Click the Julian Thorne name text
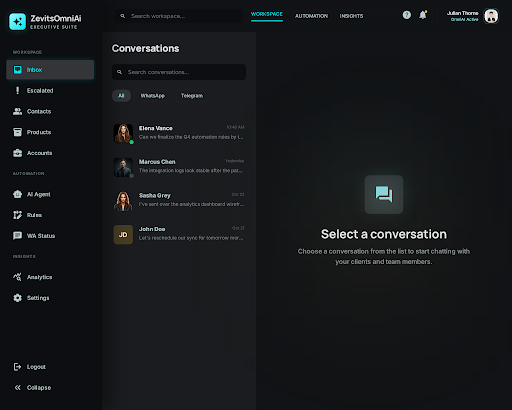Viewport: 512px width, 410px height. point(462,13)
